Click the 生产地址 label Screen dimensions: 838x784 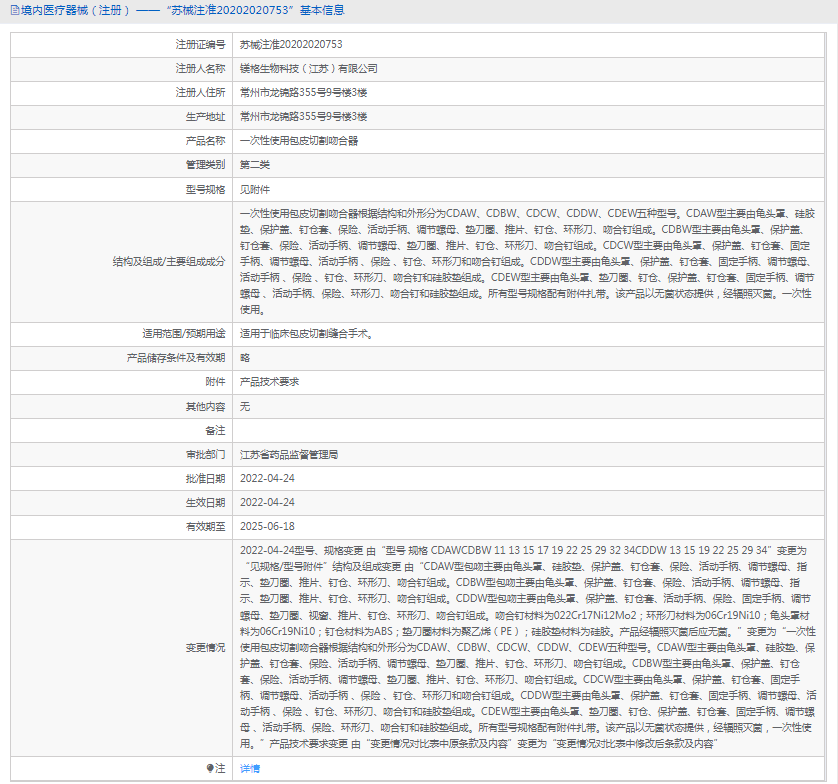205,117
